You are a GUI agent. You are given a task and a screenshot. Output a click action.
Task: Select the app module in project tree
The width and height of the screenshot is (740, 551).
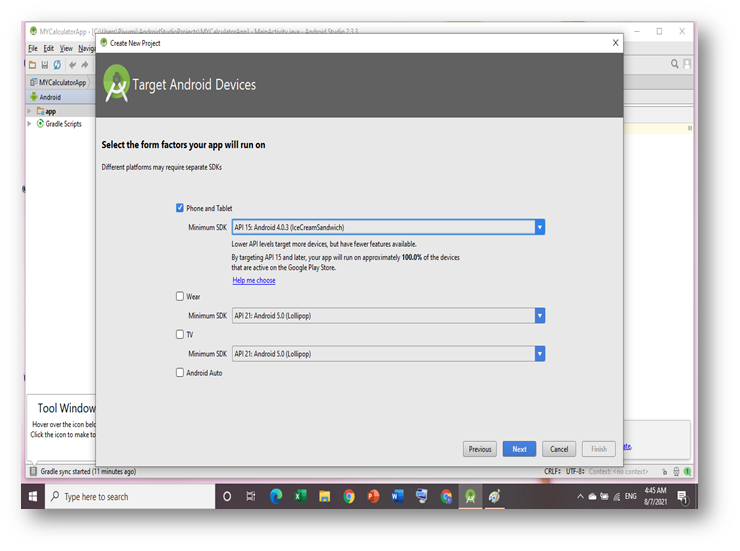click(x=46, y=111)
